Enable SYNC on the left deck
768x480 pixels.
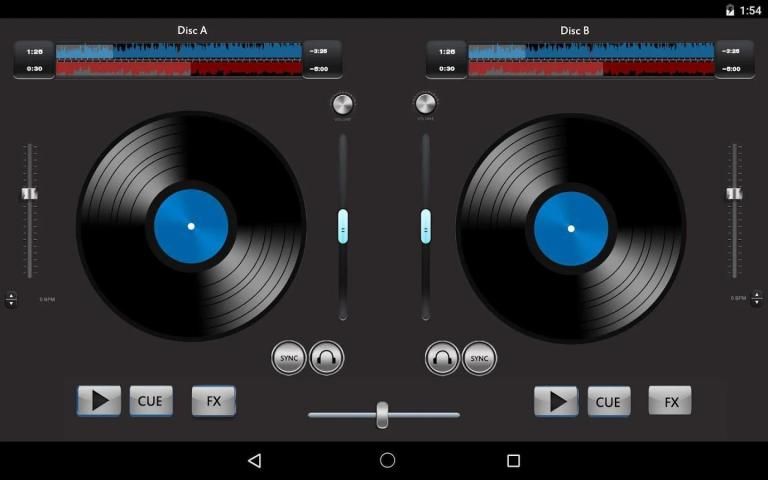click(289, 358)
